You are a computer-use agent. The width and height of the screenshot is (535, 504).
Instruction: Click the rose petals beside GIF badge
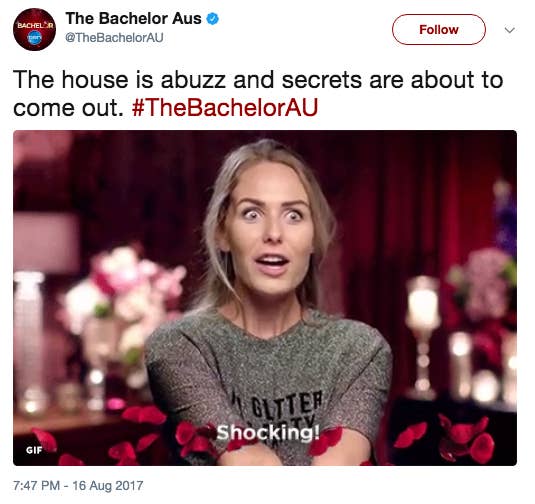46,440
